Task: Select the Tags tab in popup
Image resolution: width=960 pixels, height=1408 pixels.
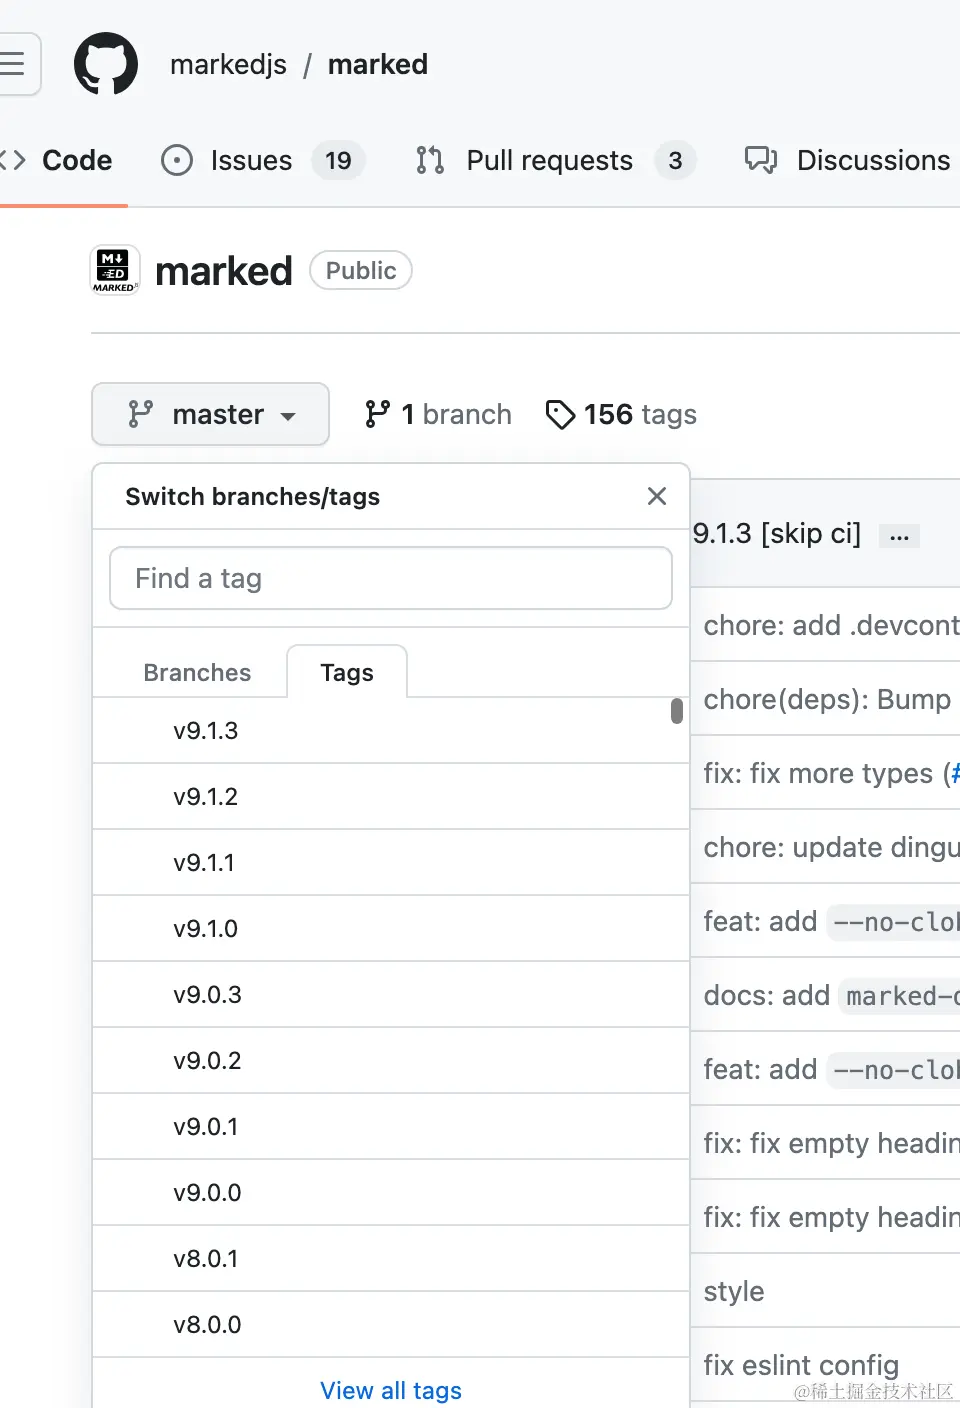Action: click(x=347, y=672)
